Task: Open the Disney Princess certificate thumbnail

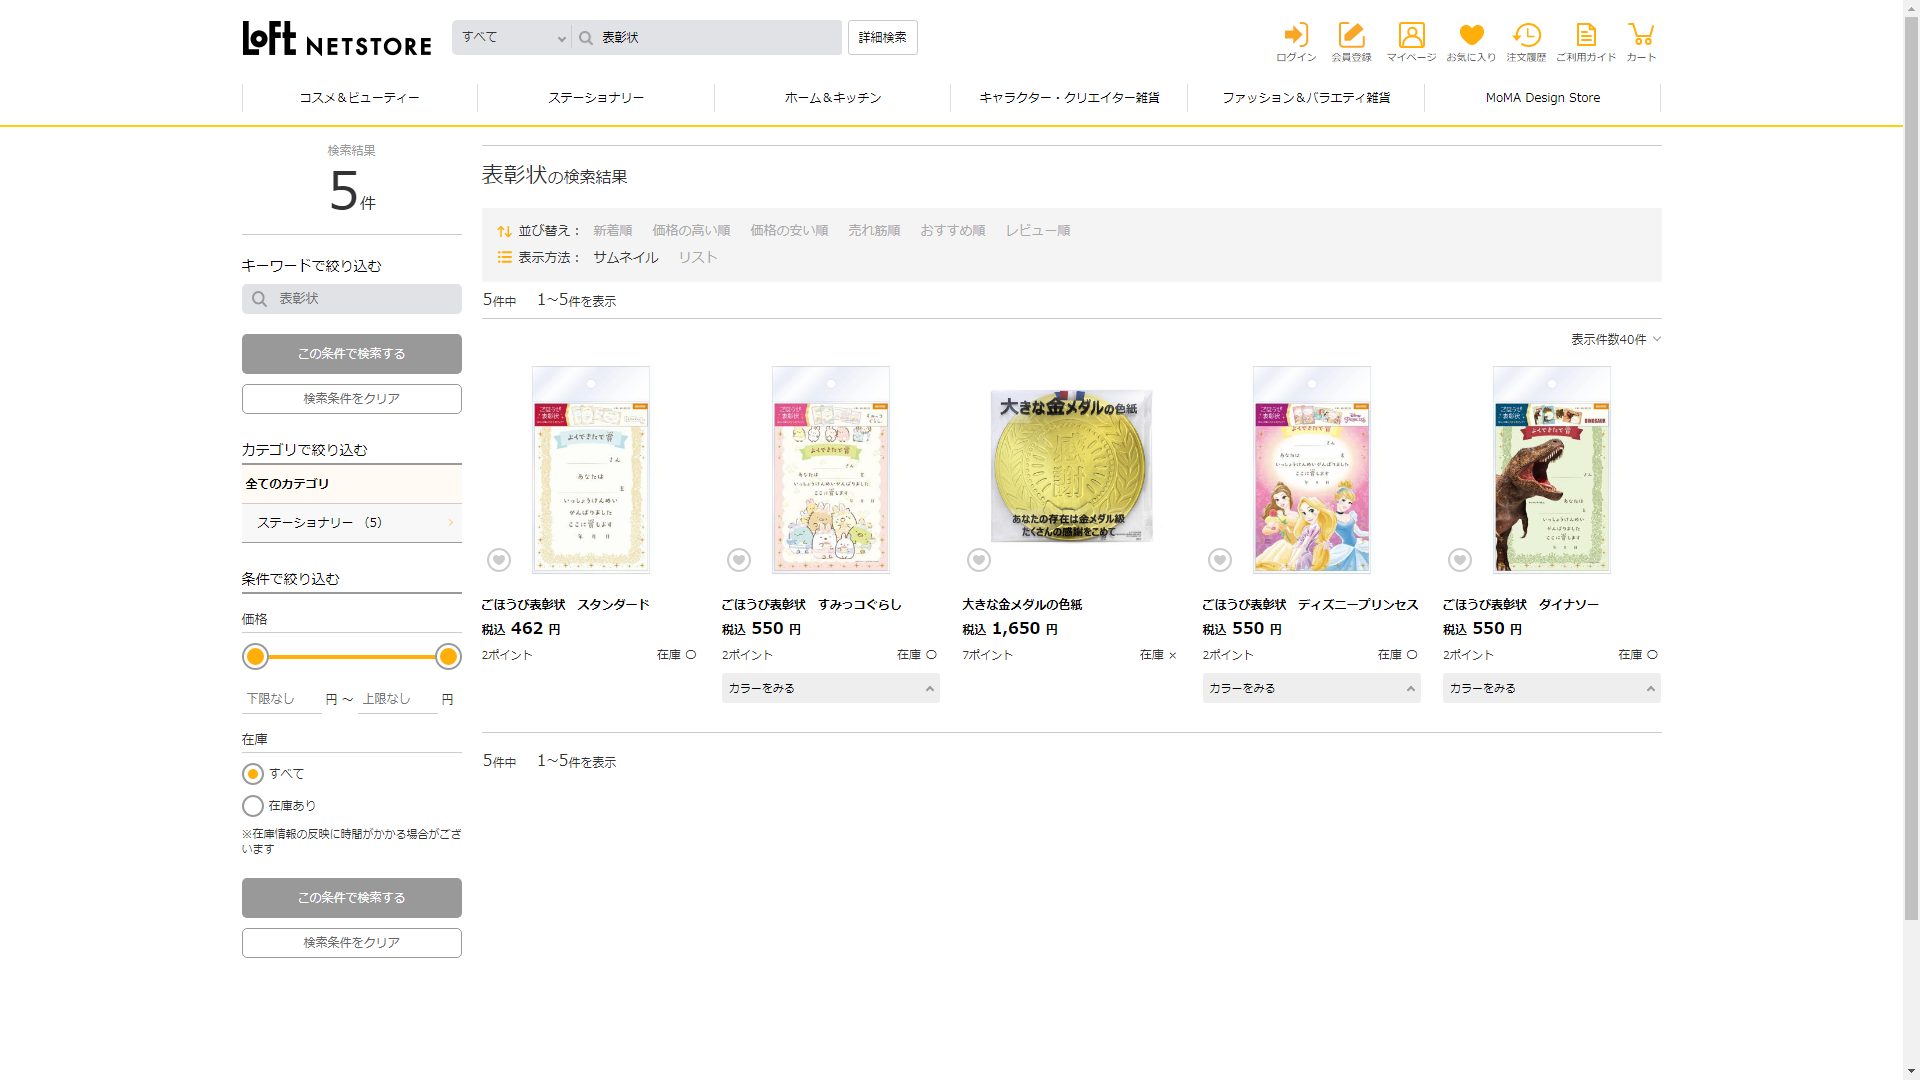Action: pyautogui.click(x=1311, y=470)
